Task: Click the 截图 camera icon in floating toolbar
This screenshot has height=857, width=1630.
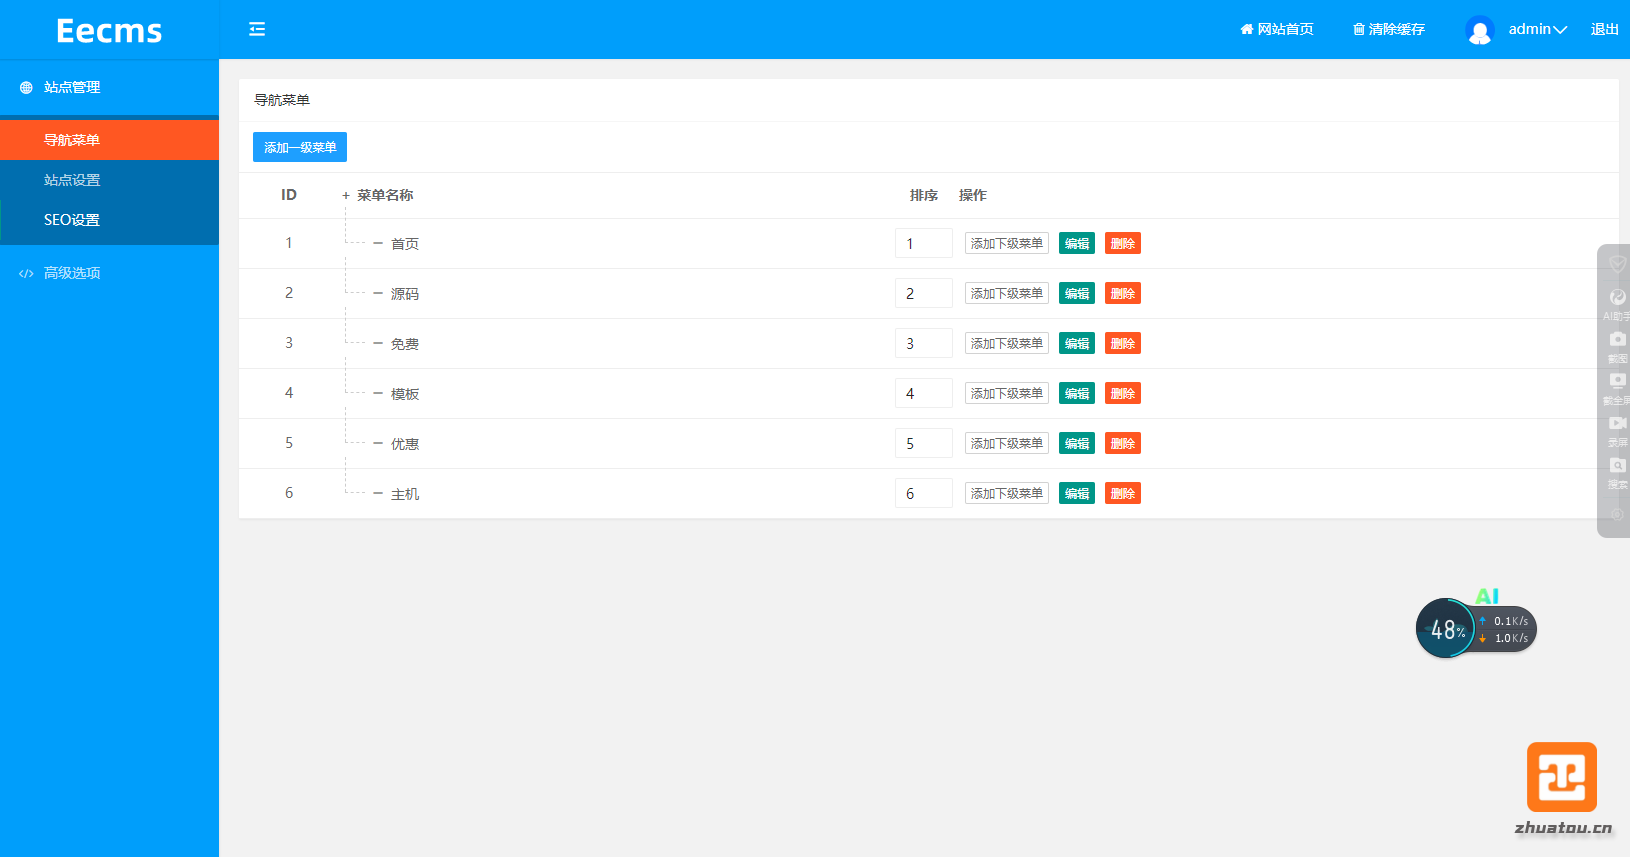Action: tap(1617, 340)
